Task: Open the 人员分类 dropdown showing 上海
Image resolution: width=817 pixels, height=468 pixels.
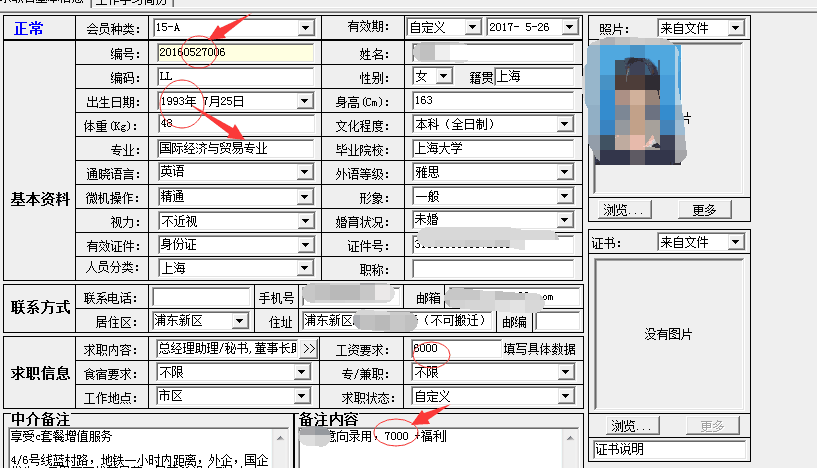Action: coord(305,269)
